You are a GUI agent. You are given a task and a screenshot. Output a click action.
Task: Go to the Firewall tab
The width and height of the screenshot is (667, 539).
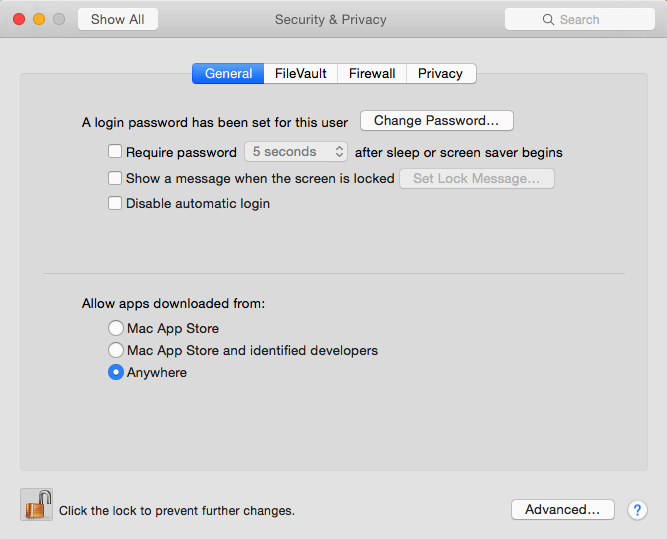[372, 74]
